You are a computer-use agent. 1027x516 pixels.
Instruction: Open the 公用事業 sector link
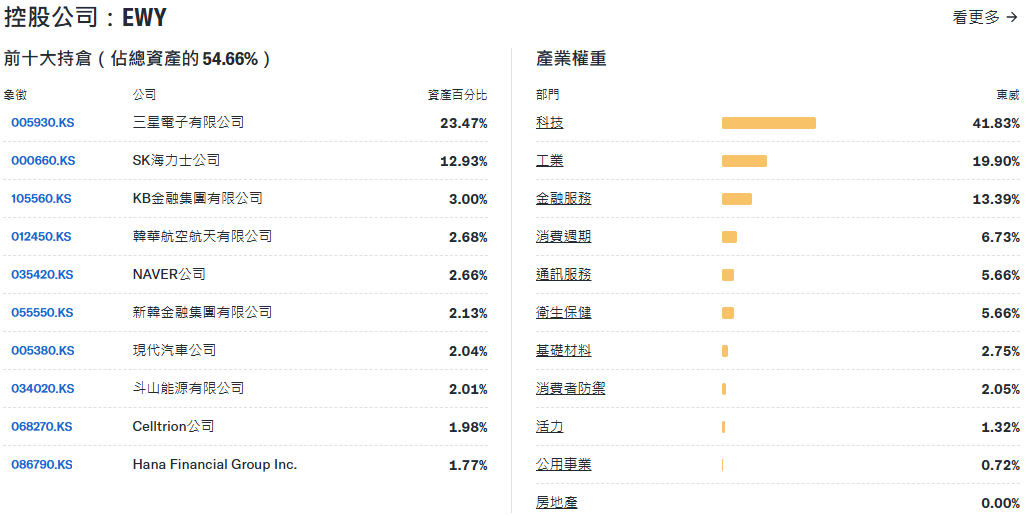564,465
